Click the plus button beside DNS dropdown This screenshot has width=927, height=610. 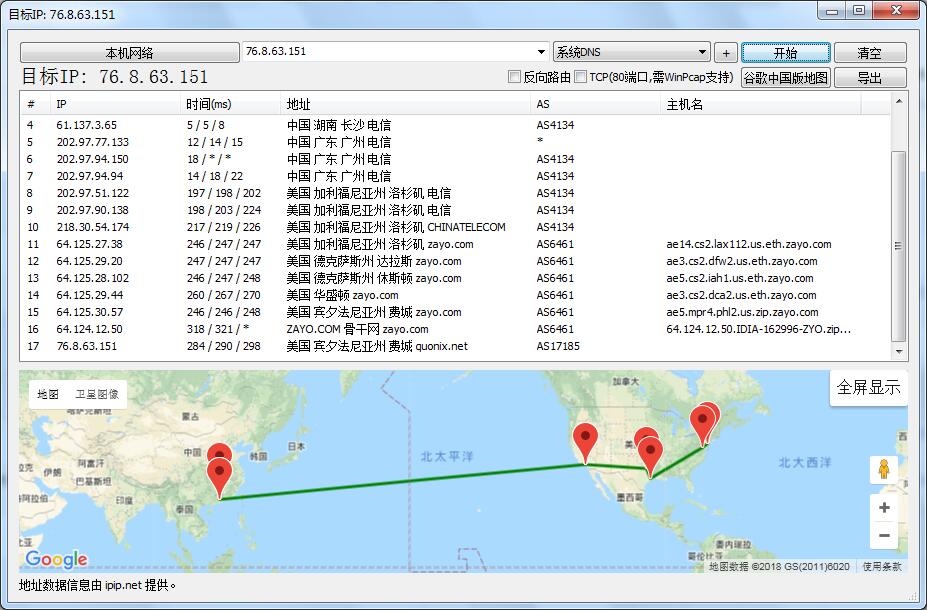point(726,53)
